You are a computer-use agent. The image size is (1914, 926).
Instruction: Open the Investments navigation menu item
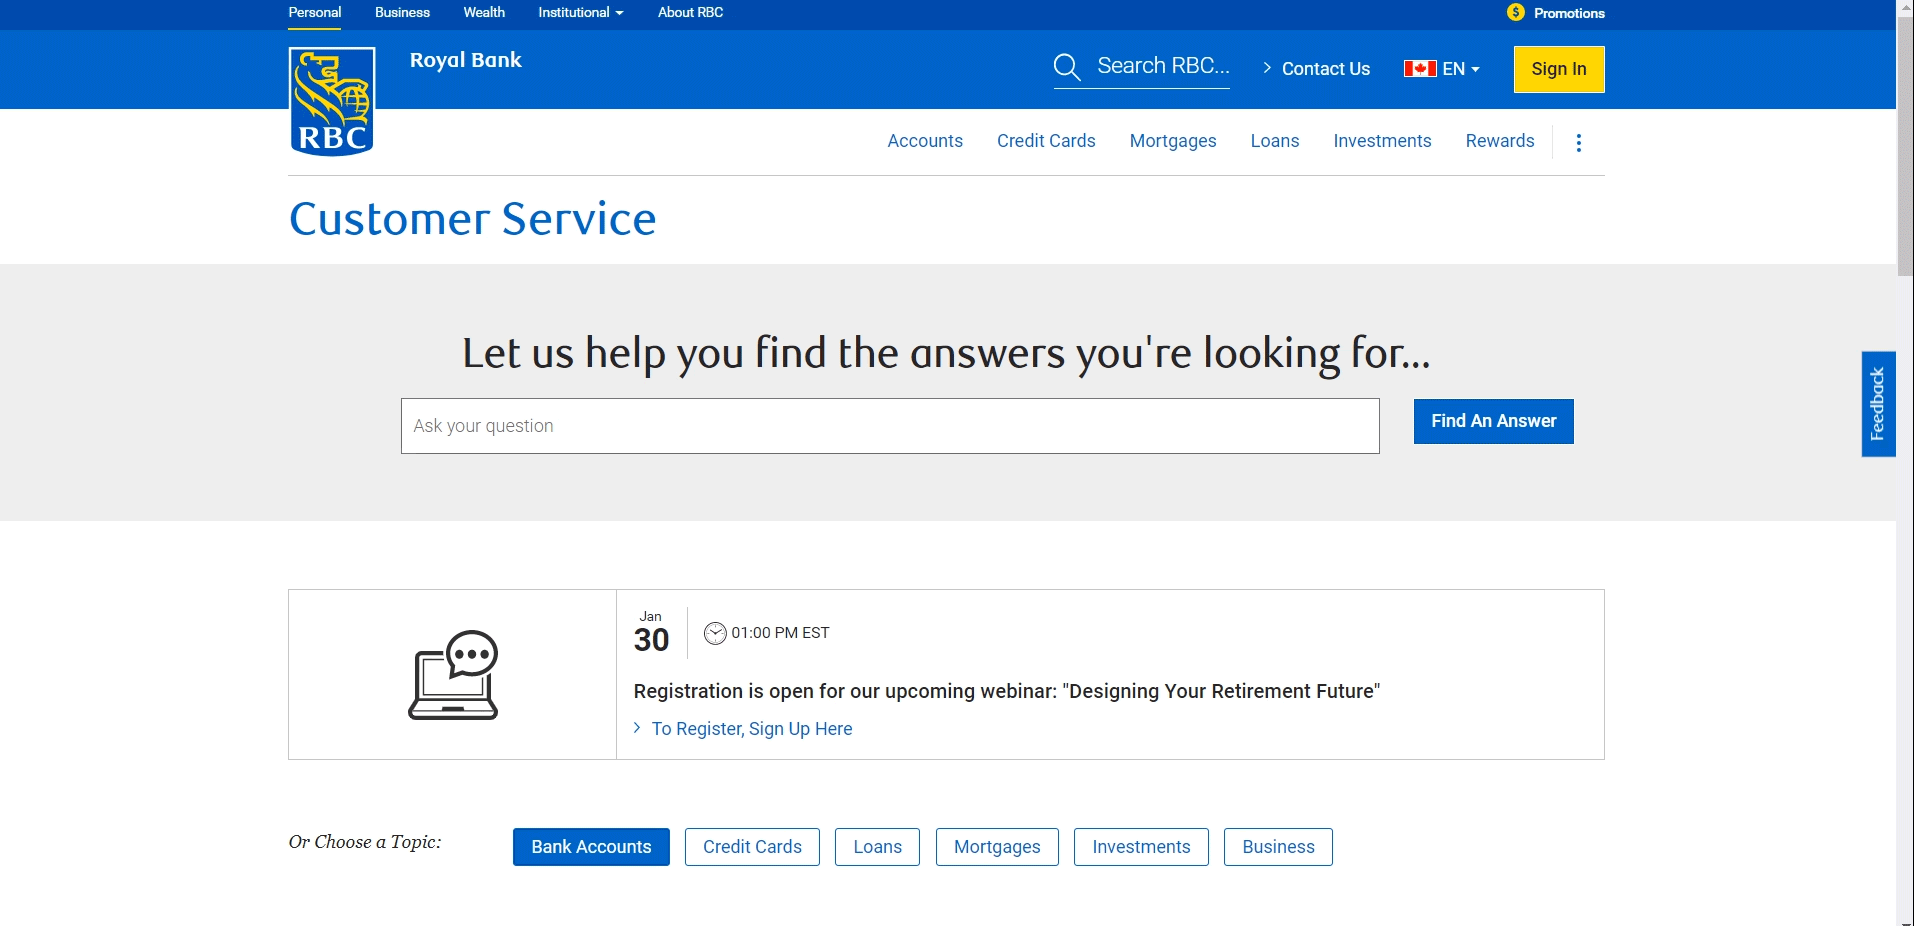click(1382, 141)
